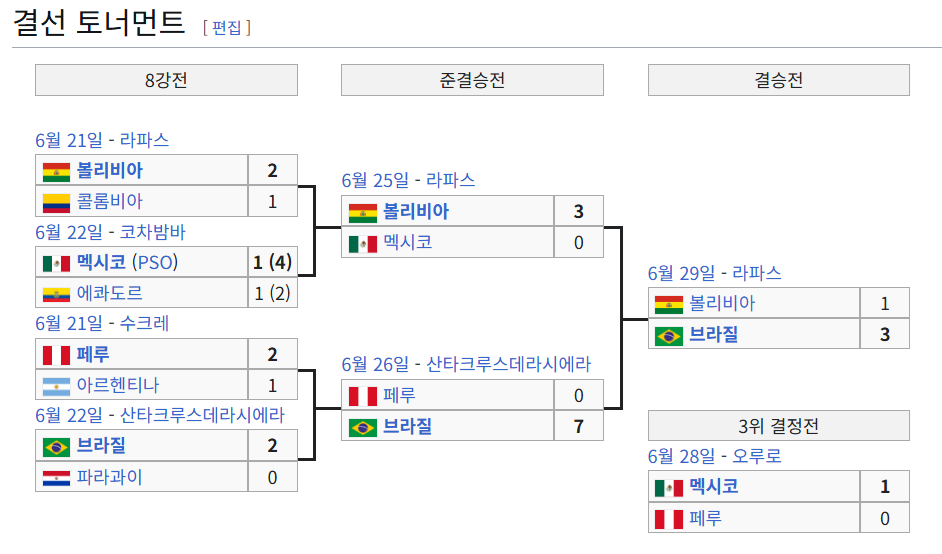
Task: Click the Ecuador flag icon
Action: coord(56,294)
